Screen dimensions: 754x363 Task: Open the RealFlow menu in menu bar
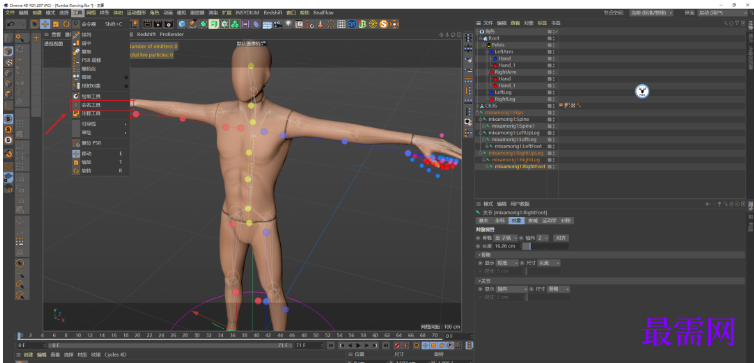(324, 13)
